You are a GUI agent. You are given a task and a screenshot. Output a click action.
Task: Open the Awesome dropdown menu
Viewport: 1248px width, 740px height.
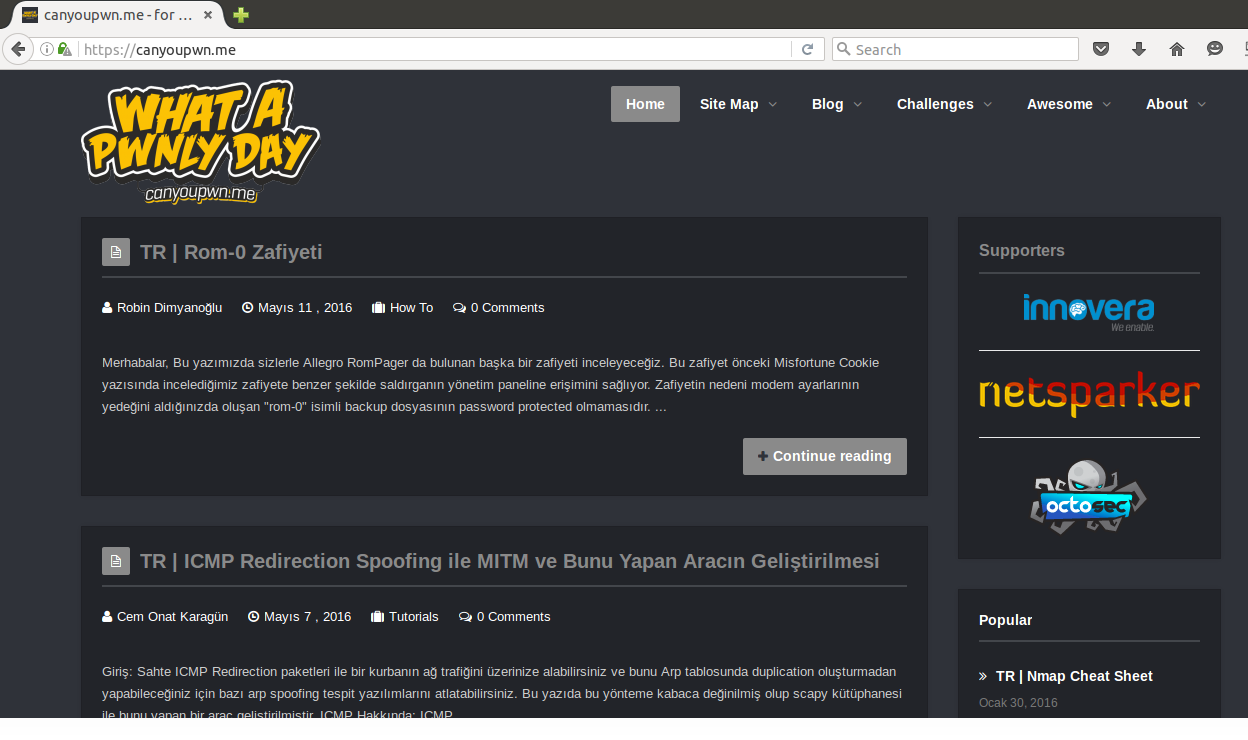coord(1069,104)
